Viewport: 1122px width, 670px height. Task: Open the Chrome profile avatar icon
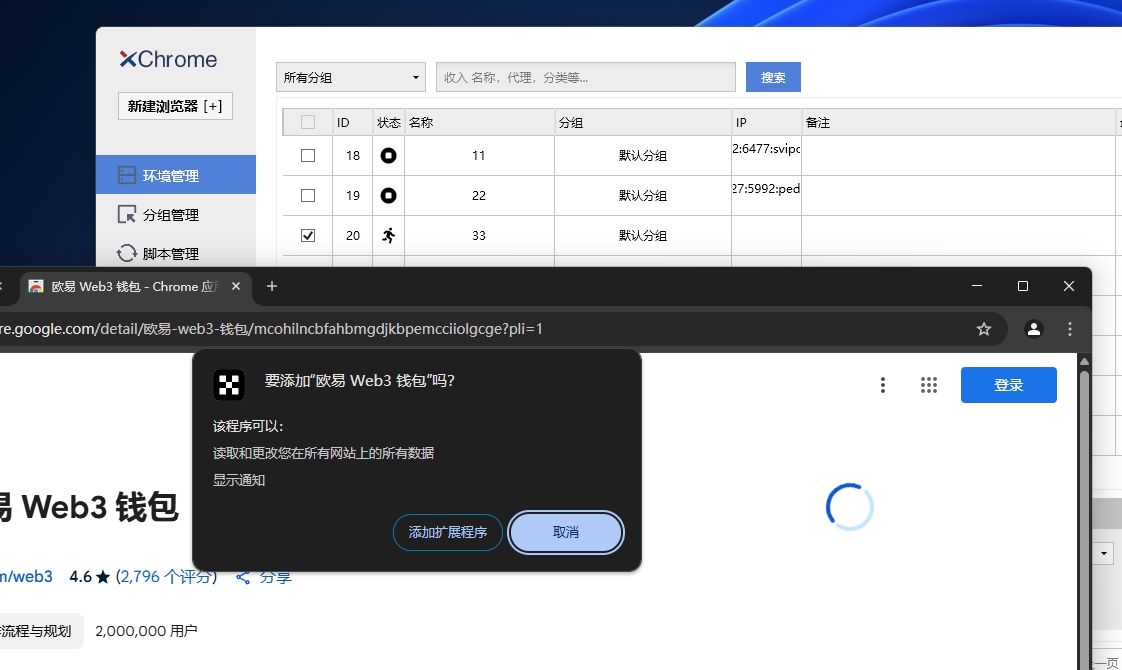(x=1033, y=329)
